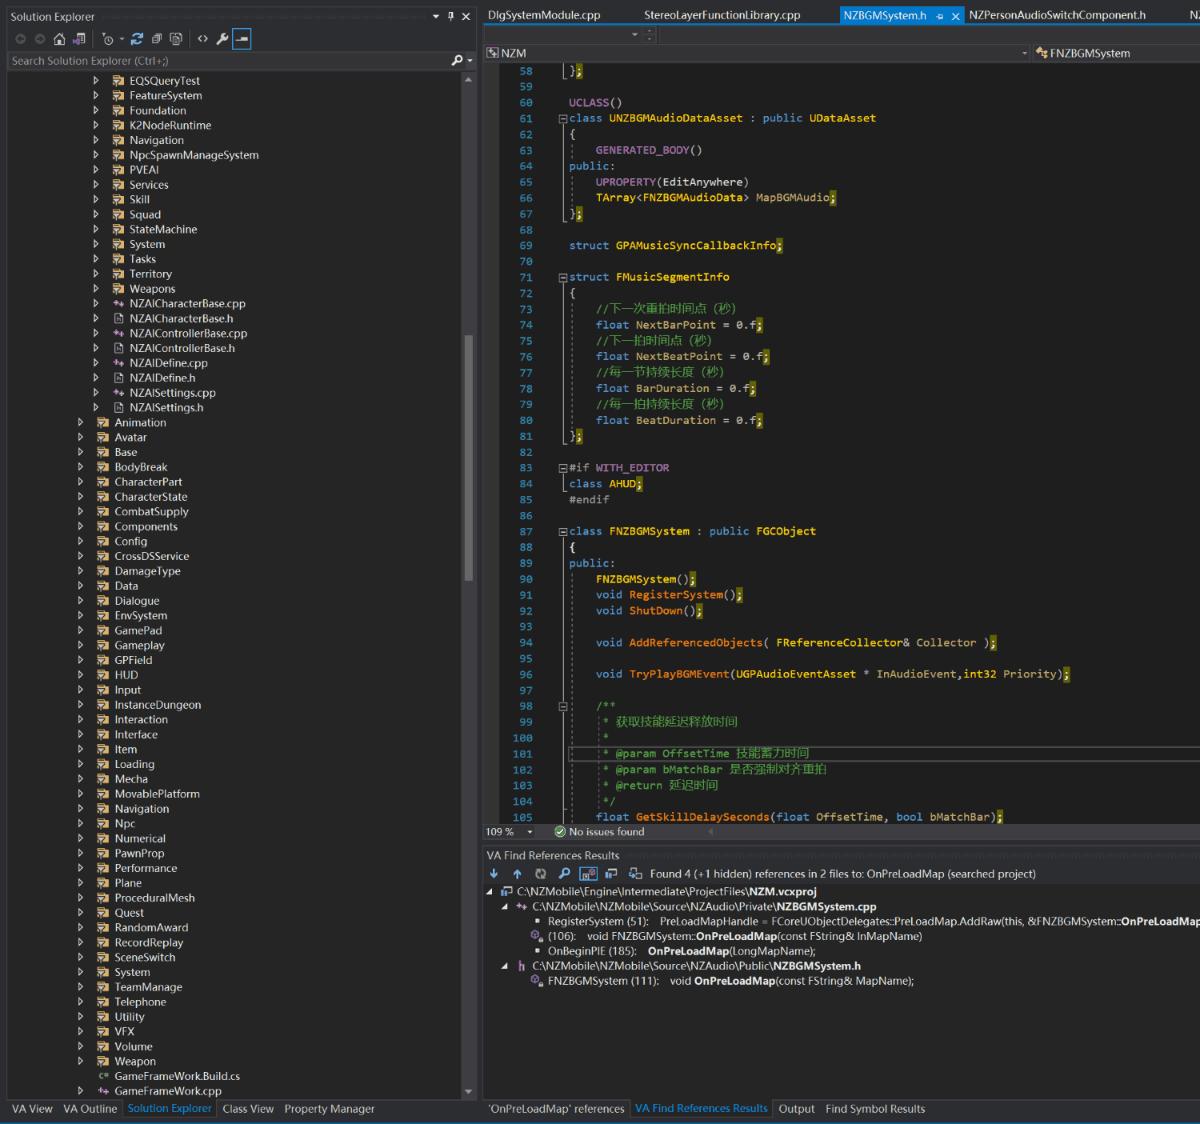Open Properties via the wrench icon

click(222, 39)
